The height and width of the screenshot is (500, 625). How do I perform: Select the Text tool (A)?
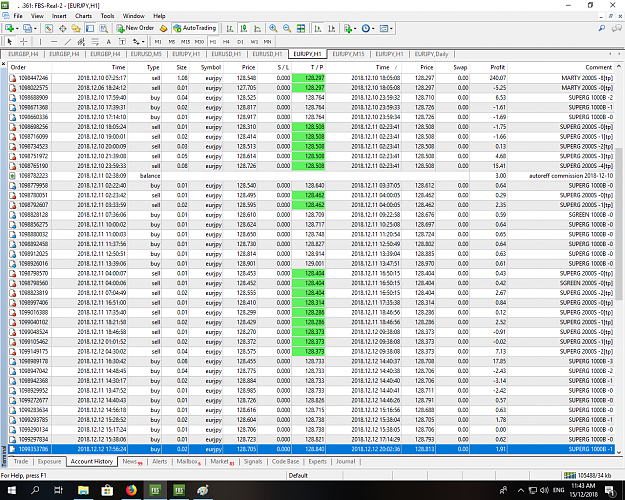click(x=108, y=41)
